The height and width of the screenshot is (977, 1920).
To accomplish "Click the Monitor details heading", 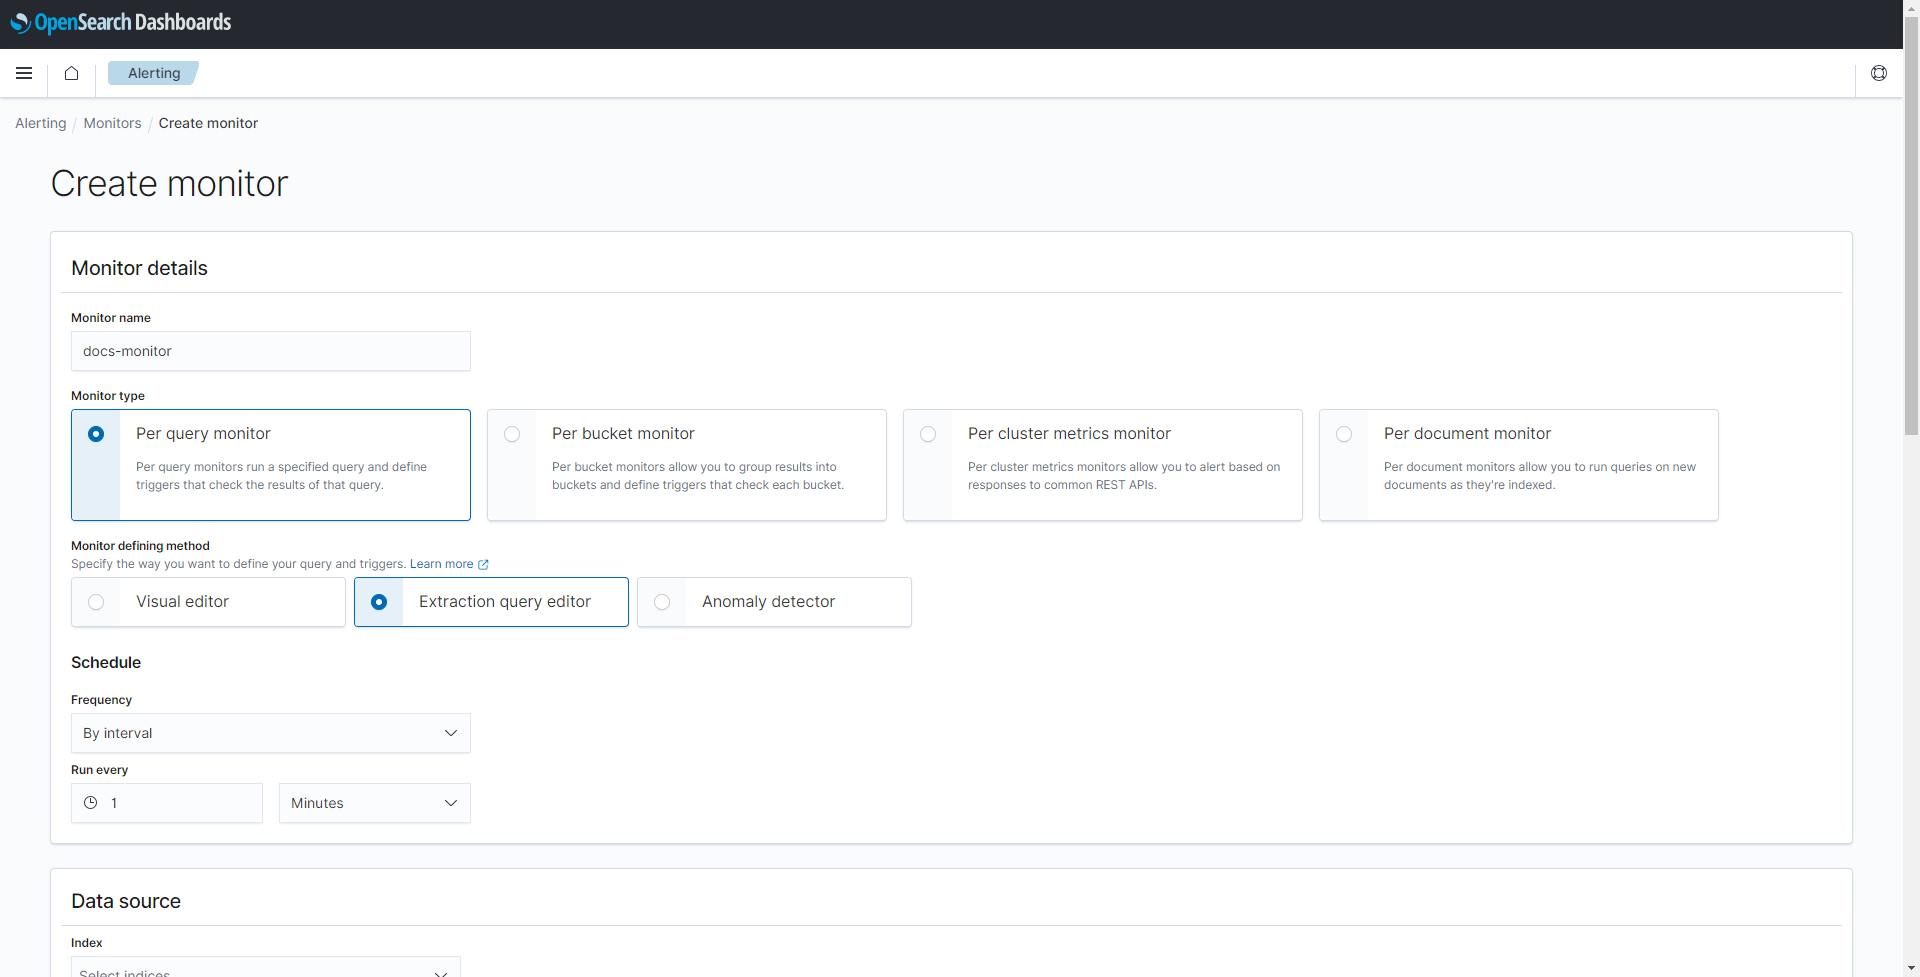I will click(x=139, y=268).
